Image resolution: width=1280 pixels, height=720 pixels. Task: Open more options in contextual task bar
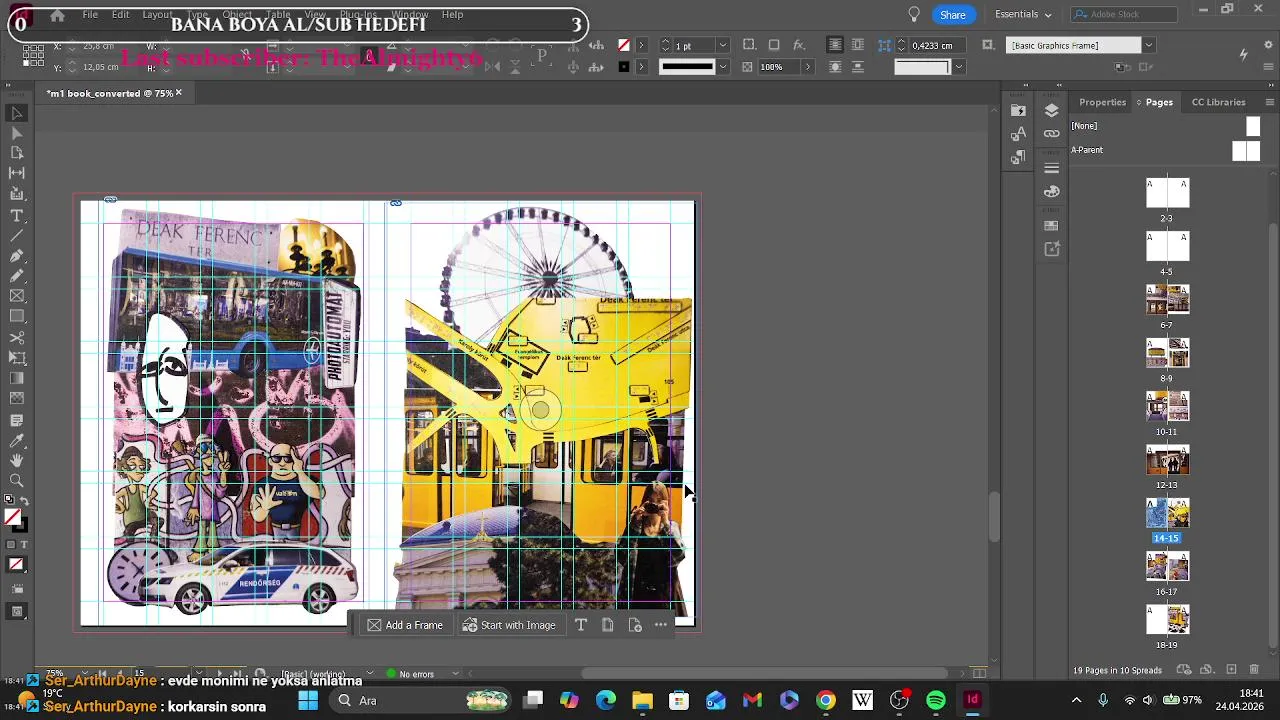(660, 625)
